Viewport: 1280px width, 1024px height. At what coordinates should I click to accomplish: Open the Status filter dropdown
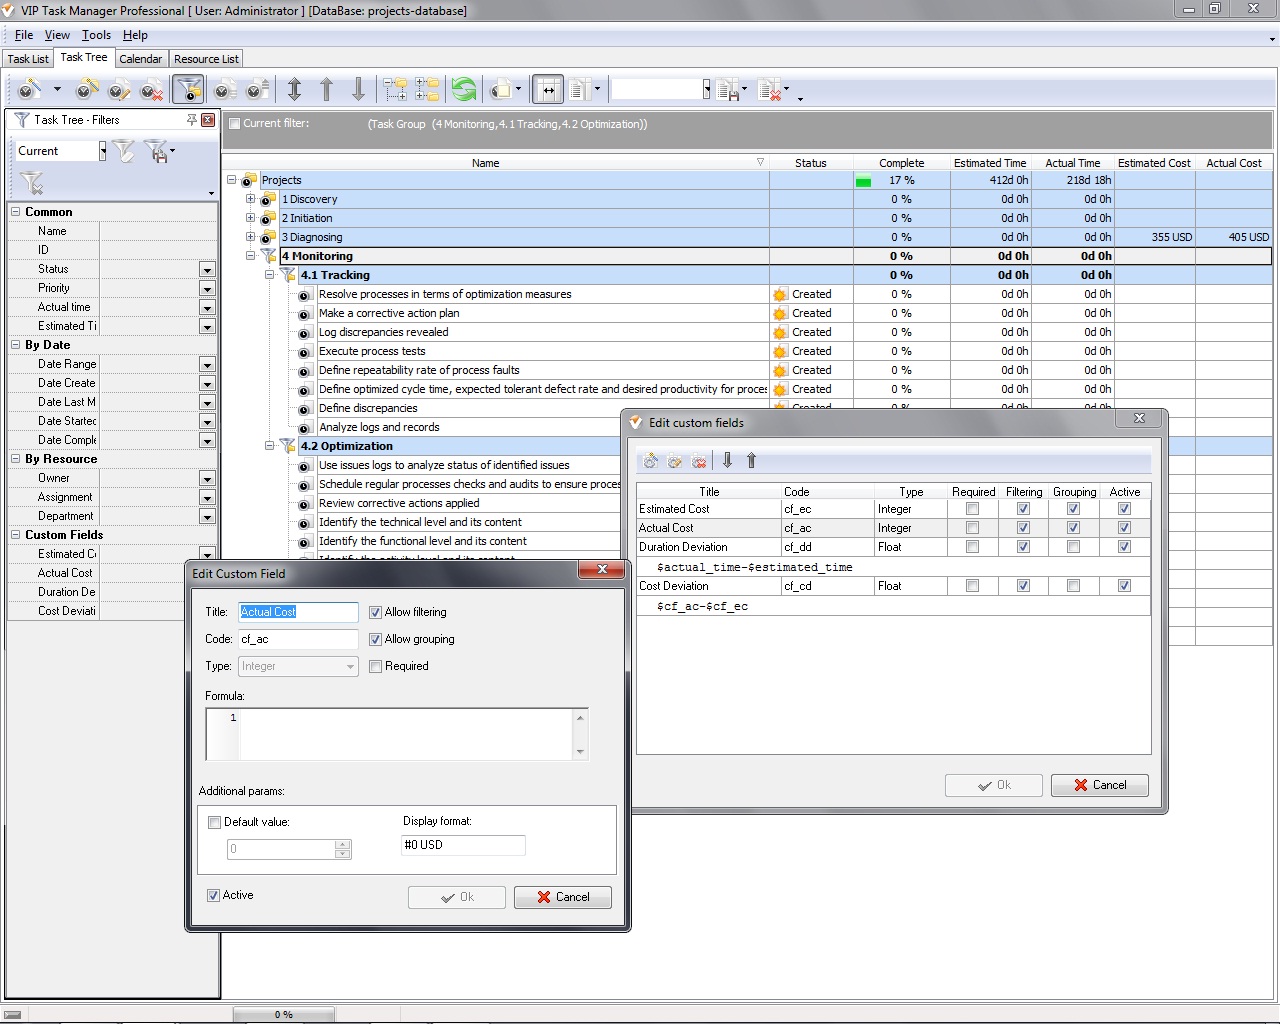207,270
